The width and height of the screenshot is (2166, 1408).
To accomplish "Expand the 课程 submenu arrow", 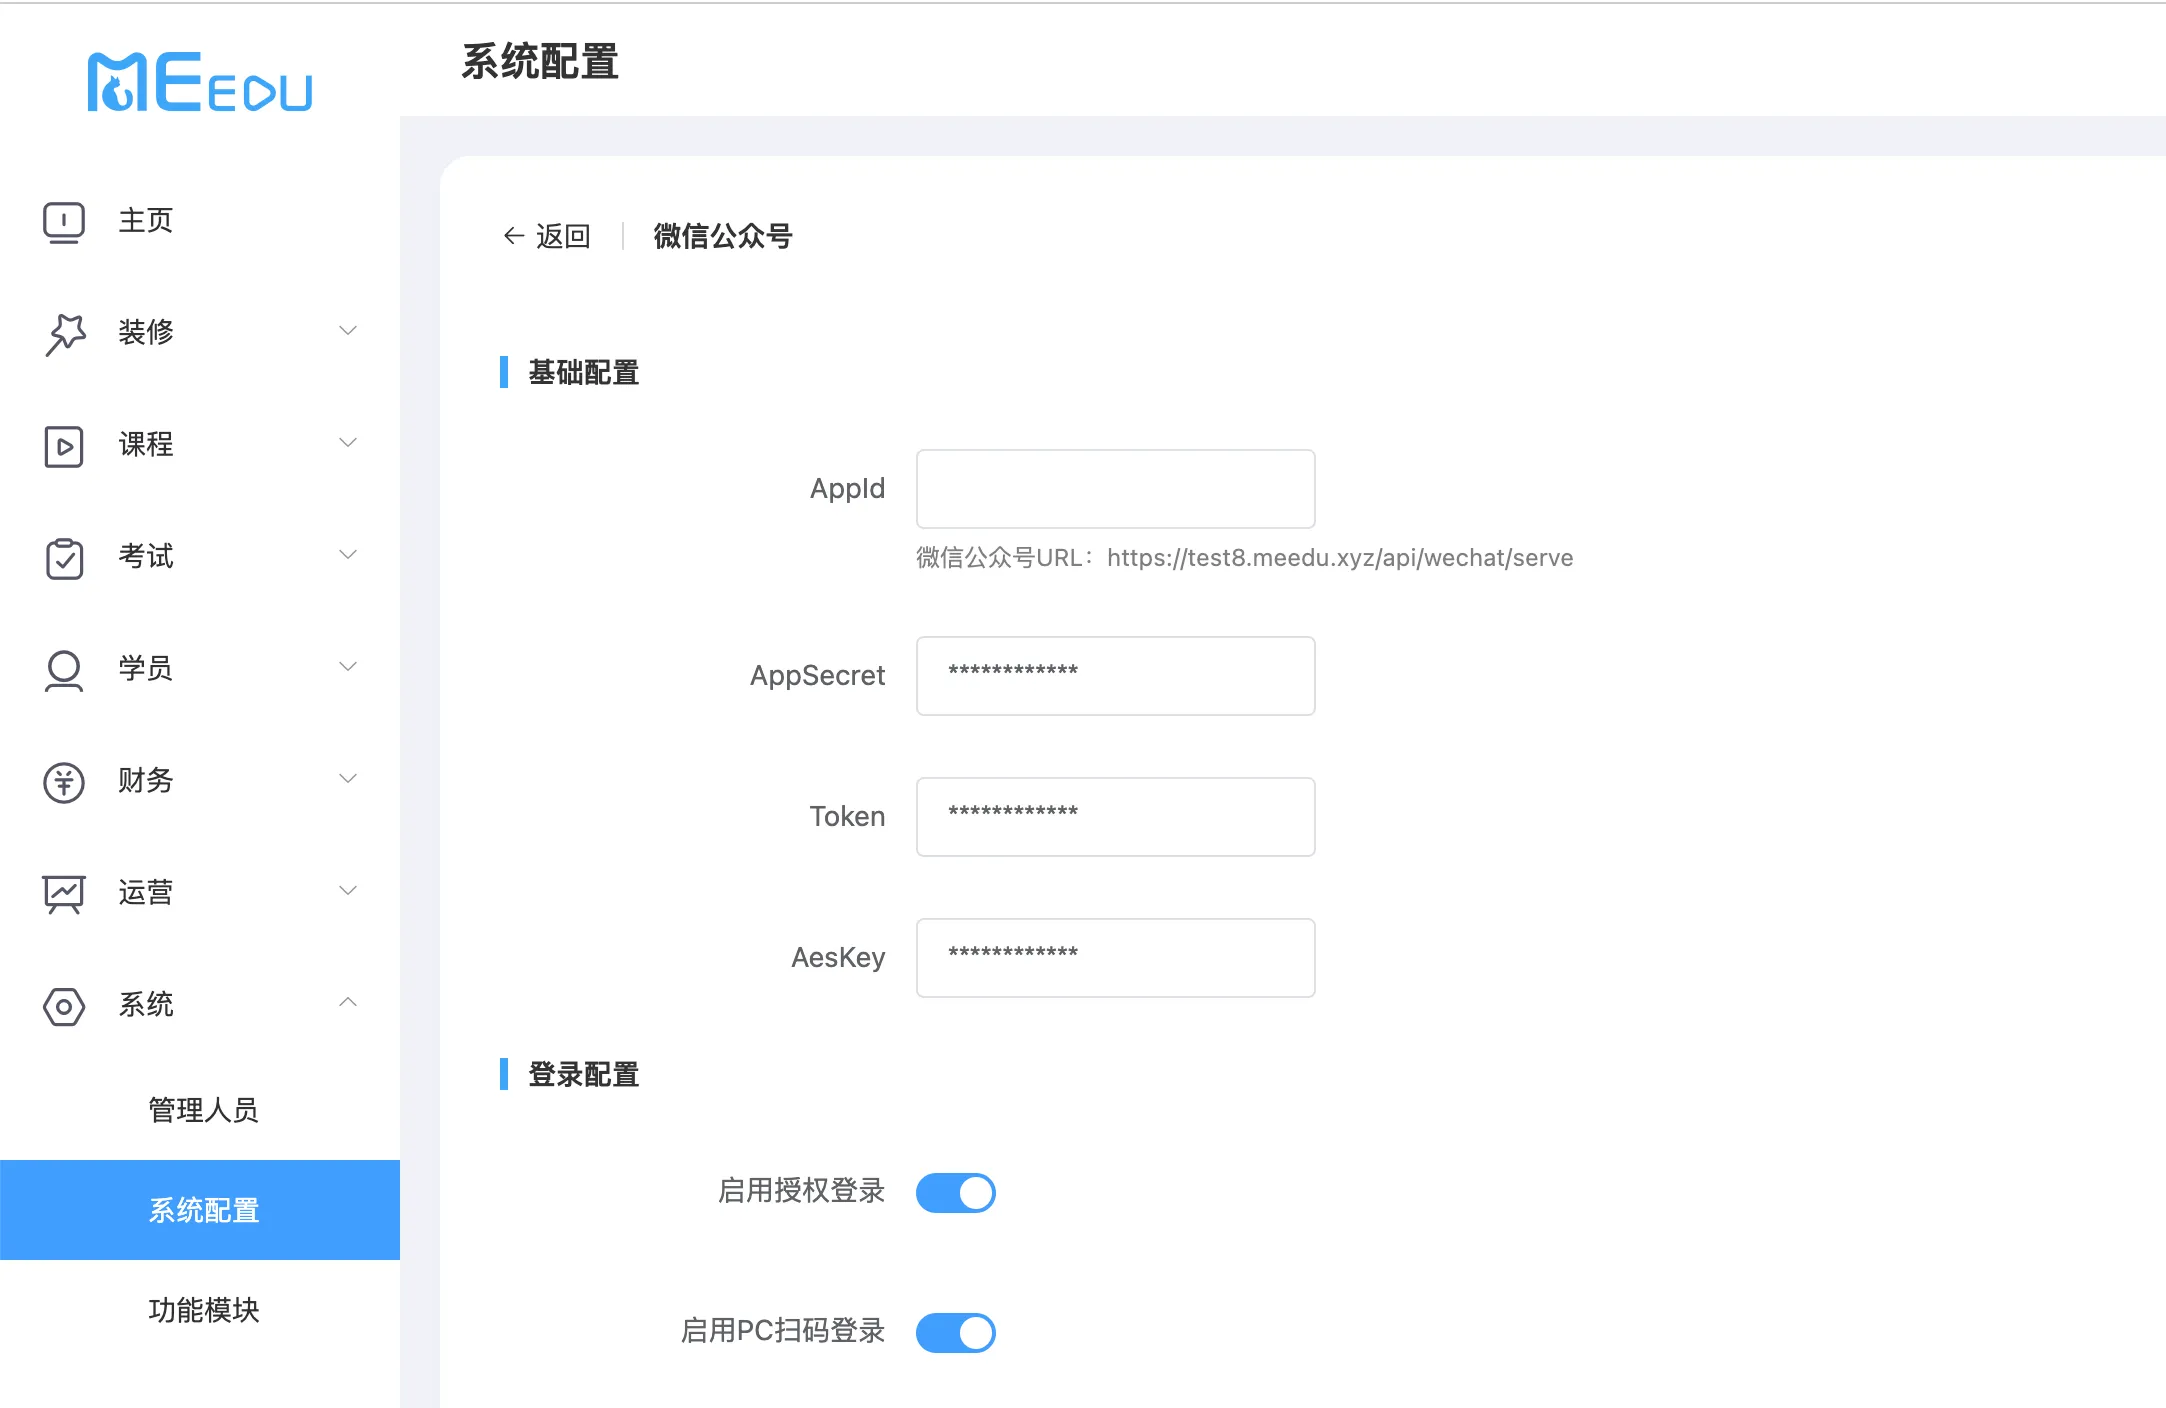I will click(x=348, y=443).
